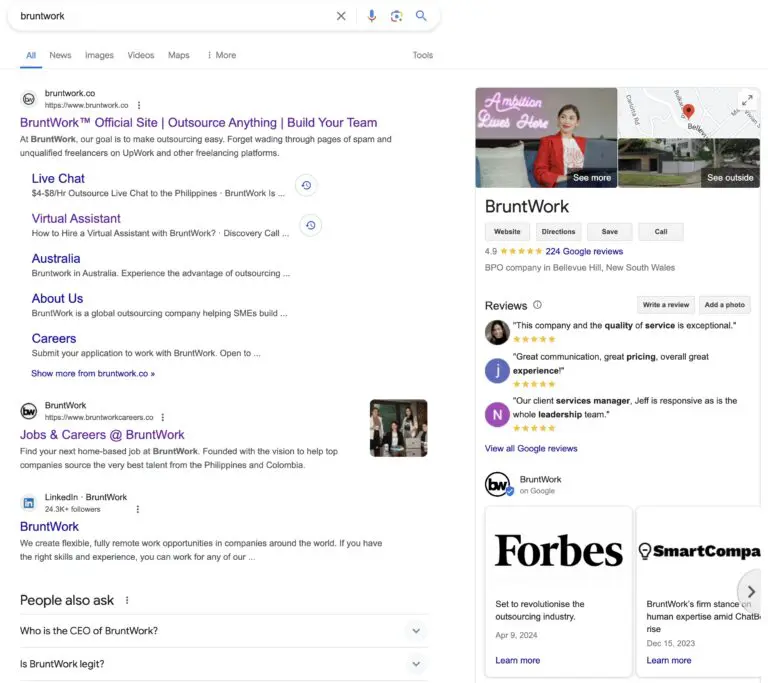
Task: Open 'See outside' street view thumbnail
Action: 689,163
